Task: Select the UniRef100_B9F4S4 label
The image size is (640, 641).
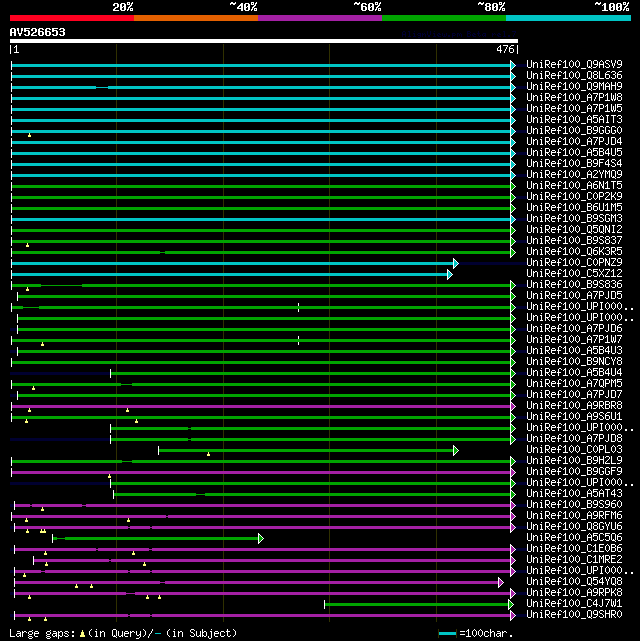Action: point(574,164)
